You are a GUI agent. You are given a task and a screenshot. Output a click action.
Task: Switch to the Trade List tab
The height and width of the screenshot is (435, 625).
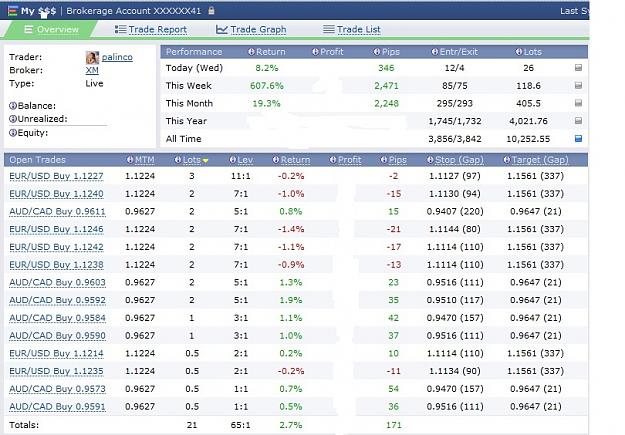(352, 30)
